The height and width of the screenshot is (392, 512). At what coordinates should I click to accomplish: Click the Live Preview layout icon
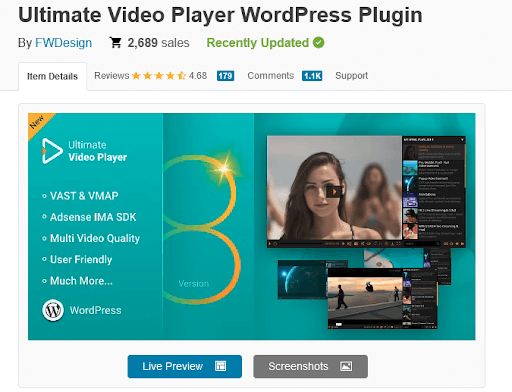click(x=220, y=366)
